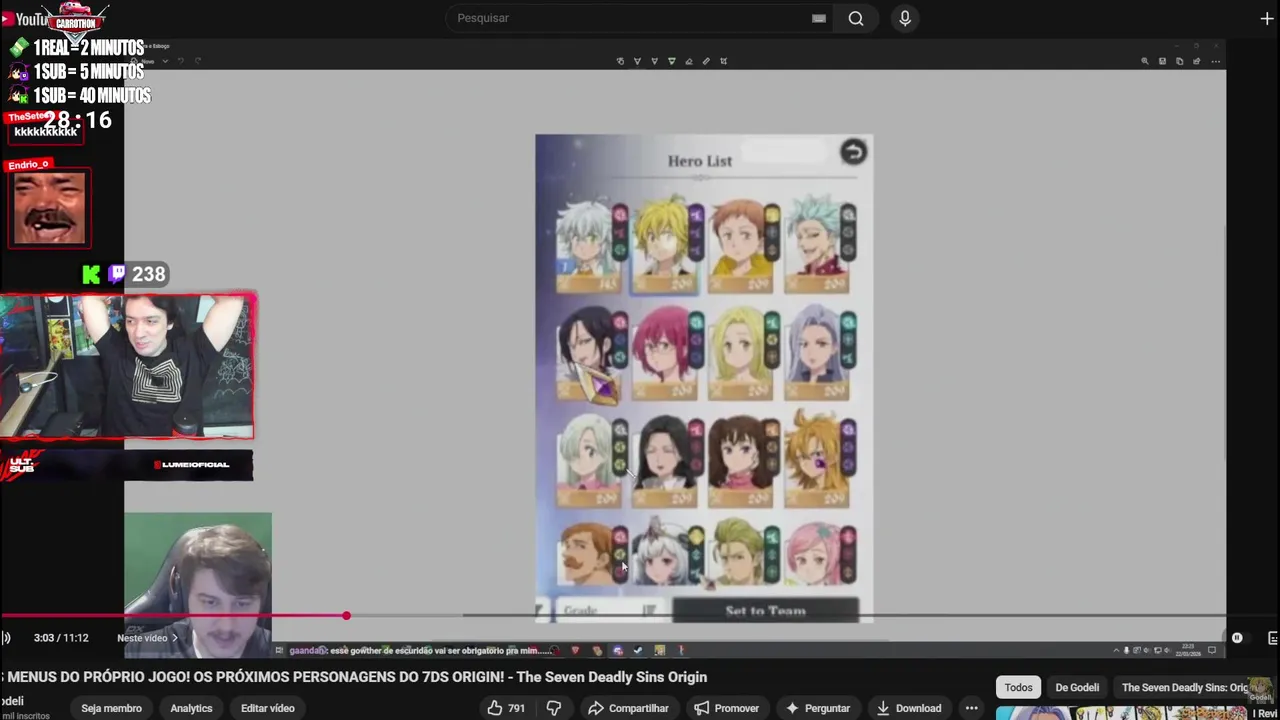Select the spiky orange-haired hero in third row
The height and width of the screenshot is (720, 1280).
click(x=819, y=460)
